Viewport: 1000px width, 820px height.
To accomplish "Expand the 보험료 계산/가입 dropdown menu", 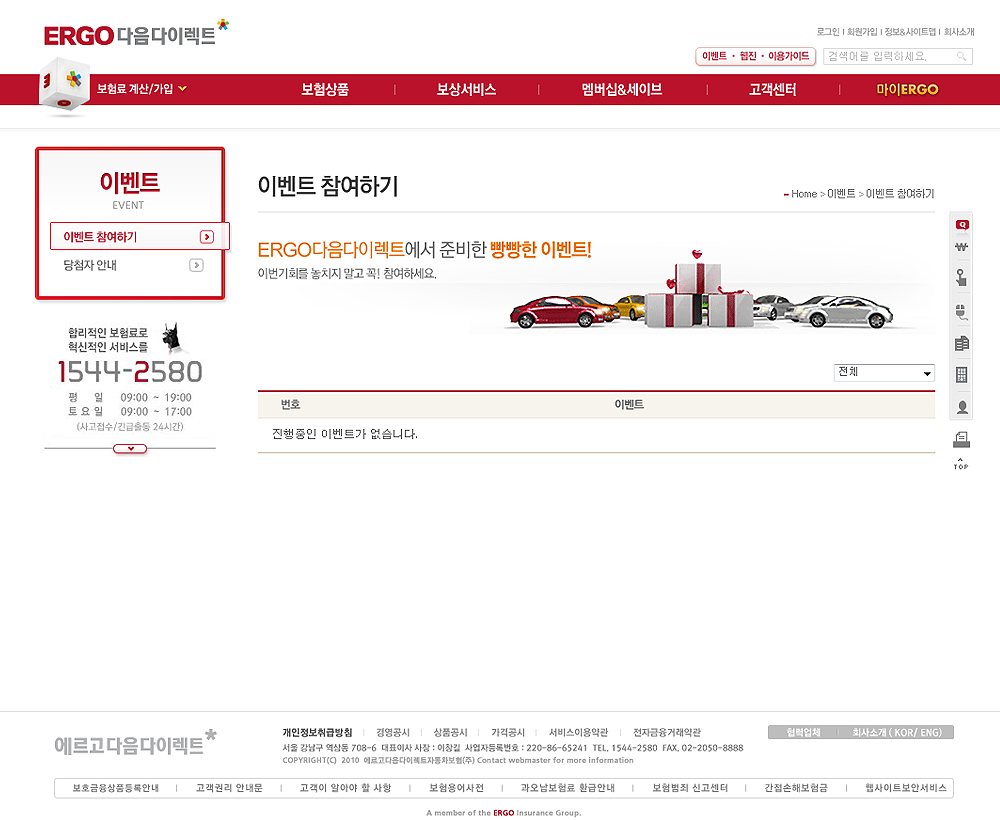I will pos(141,89).
